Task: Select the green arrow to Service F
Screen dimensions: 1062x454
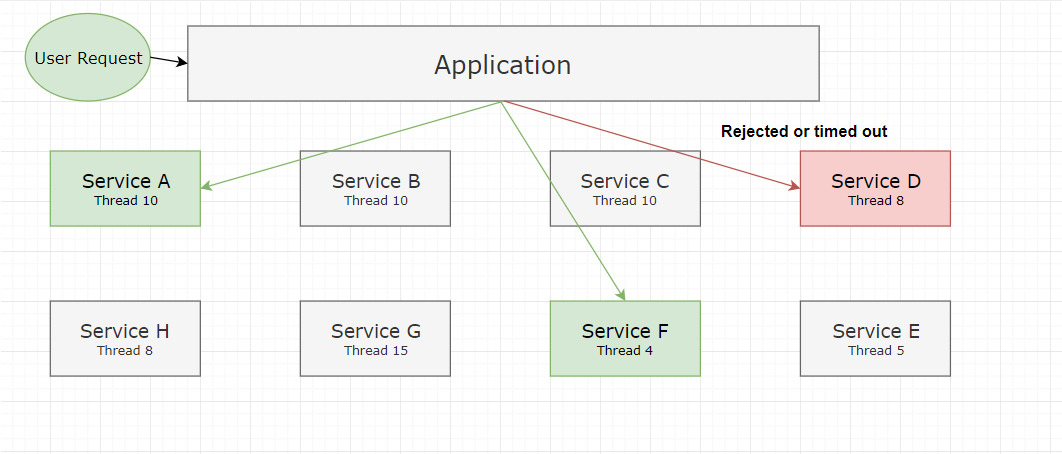Action: point(563,201)
